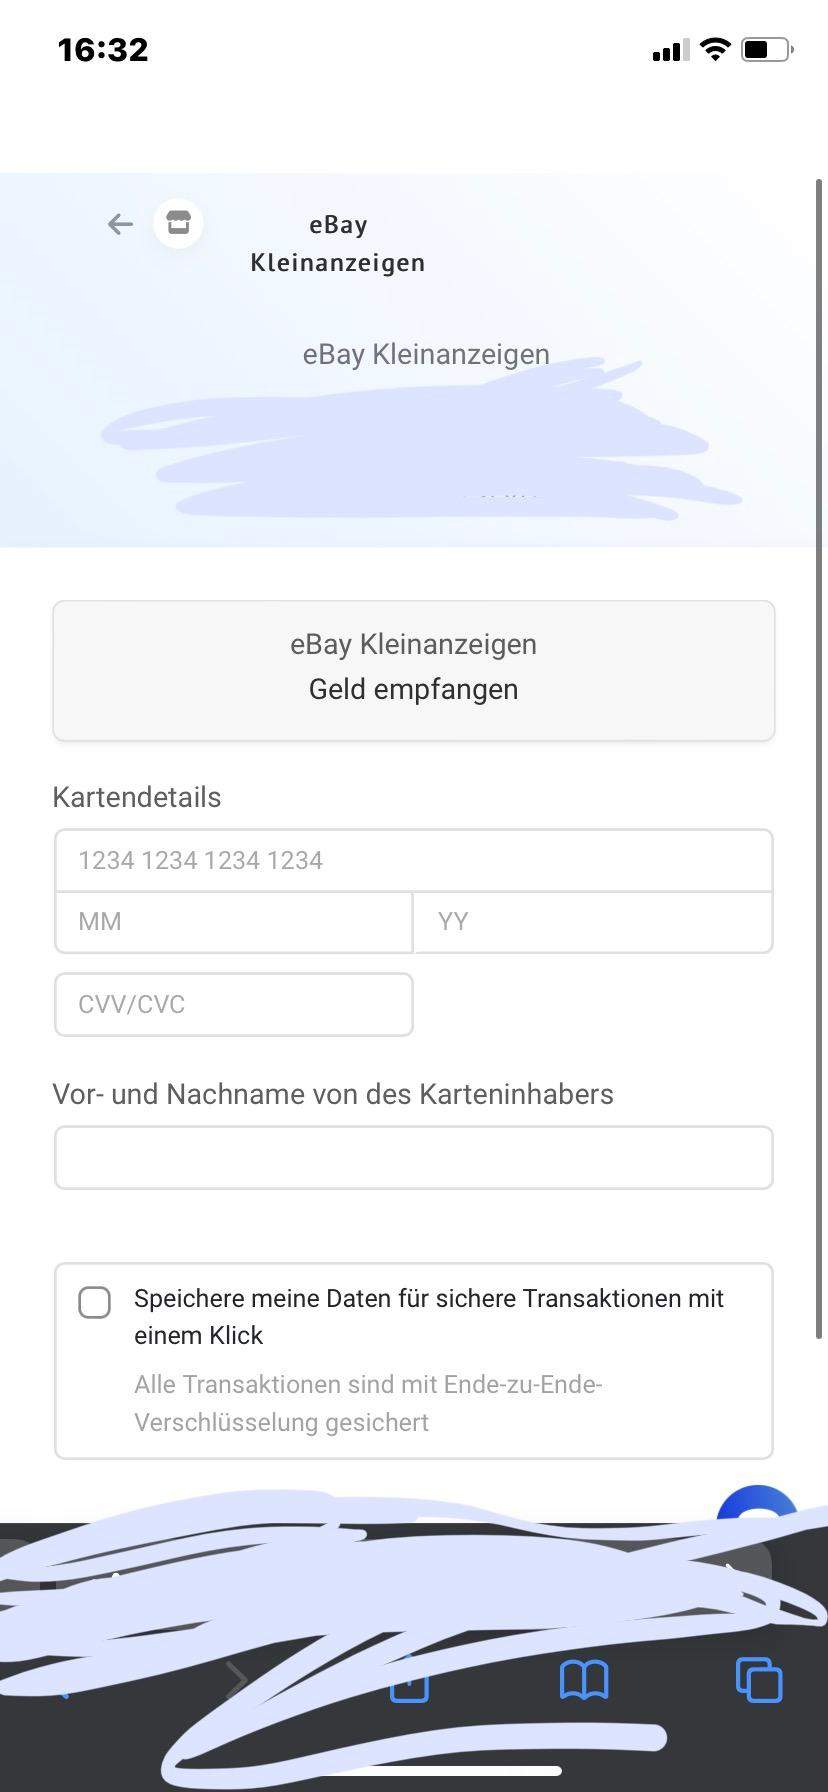Tap the battery indicator at top right

[763, 49]
